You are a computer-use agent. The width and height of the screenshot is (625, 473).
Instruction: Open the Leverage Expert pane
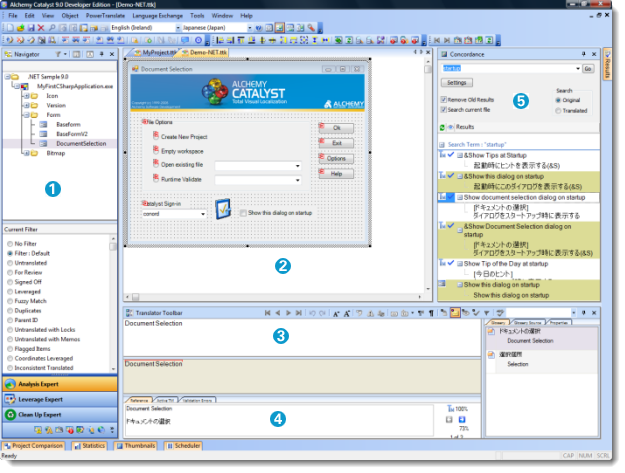point(60,400)
